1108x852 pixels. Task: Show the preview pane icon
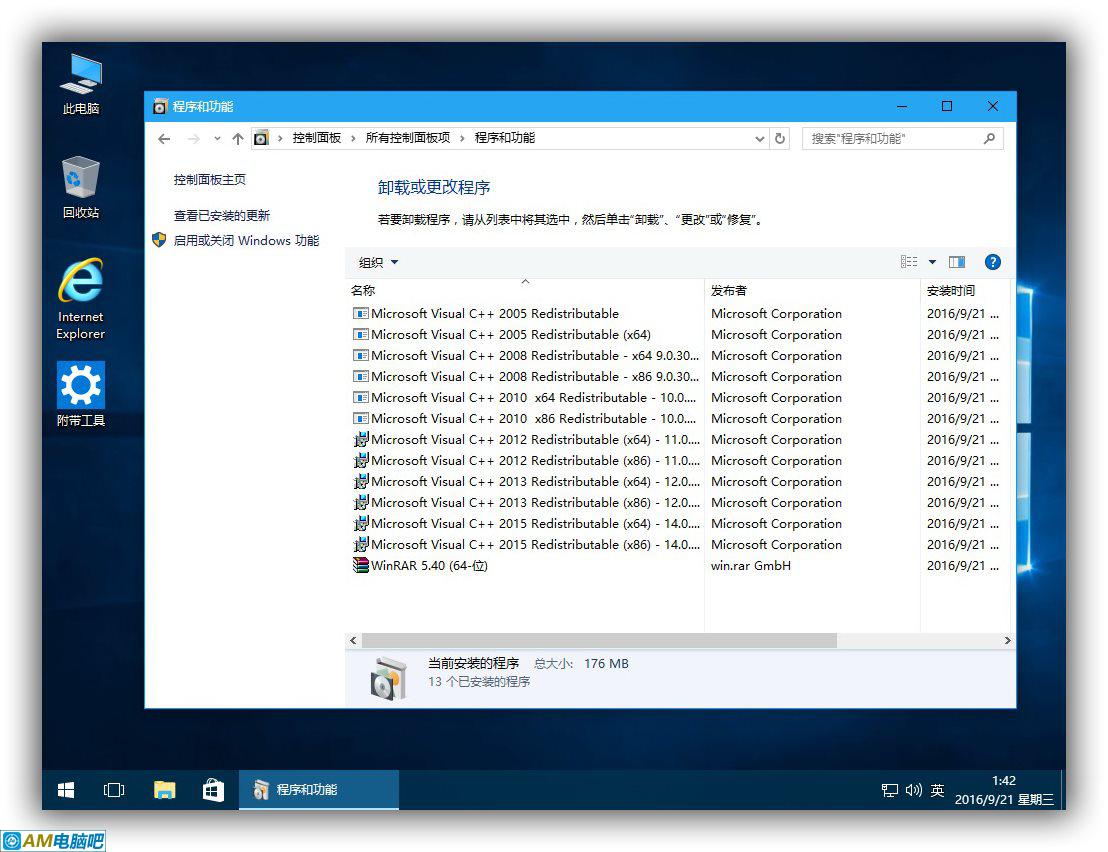pyautogui.click(x=957, y=262)
